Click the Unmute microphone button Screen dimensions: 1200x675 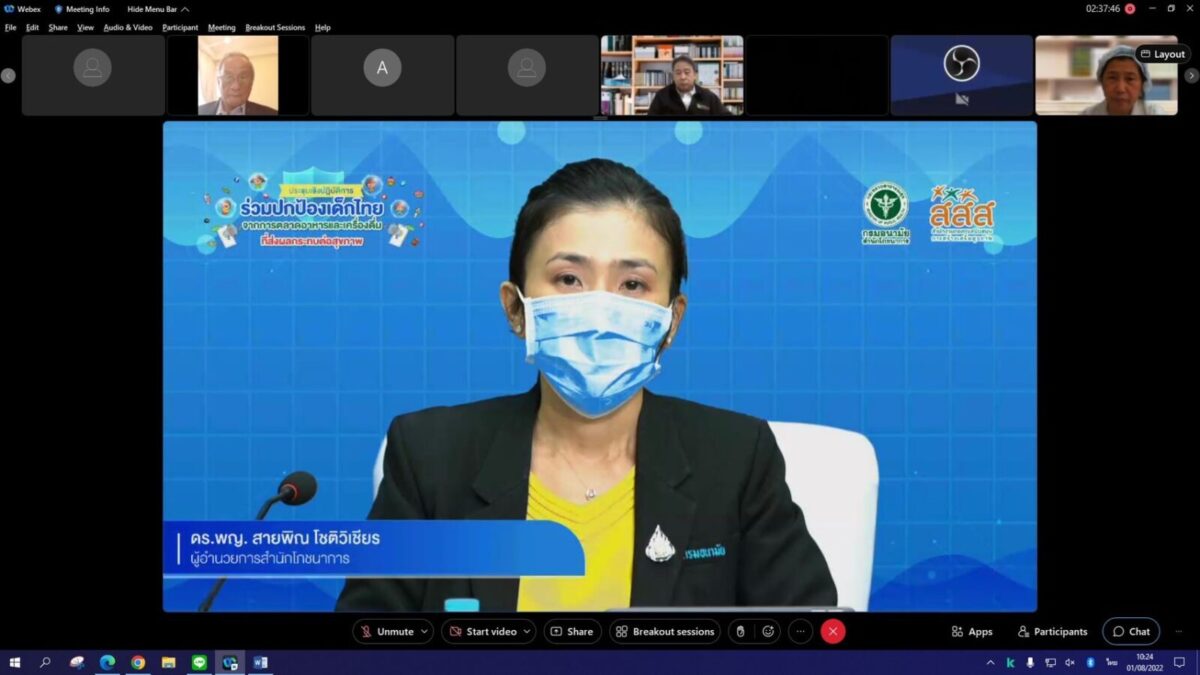387,632
